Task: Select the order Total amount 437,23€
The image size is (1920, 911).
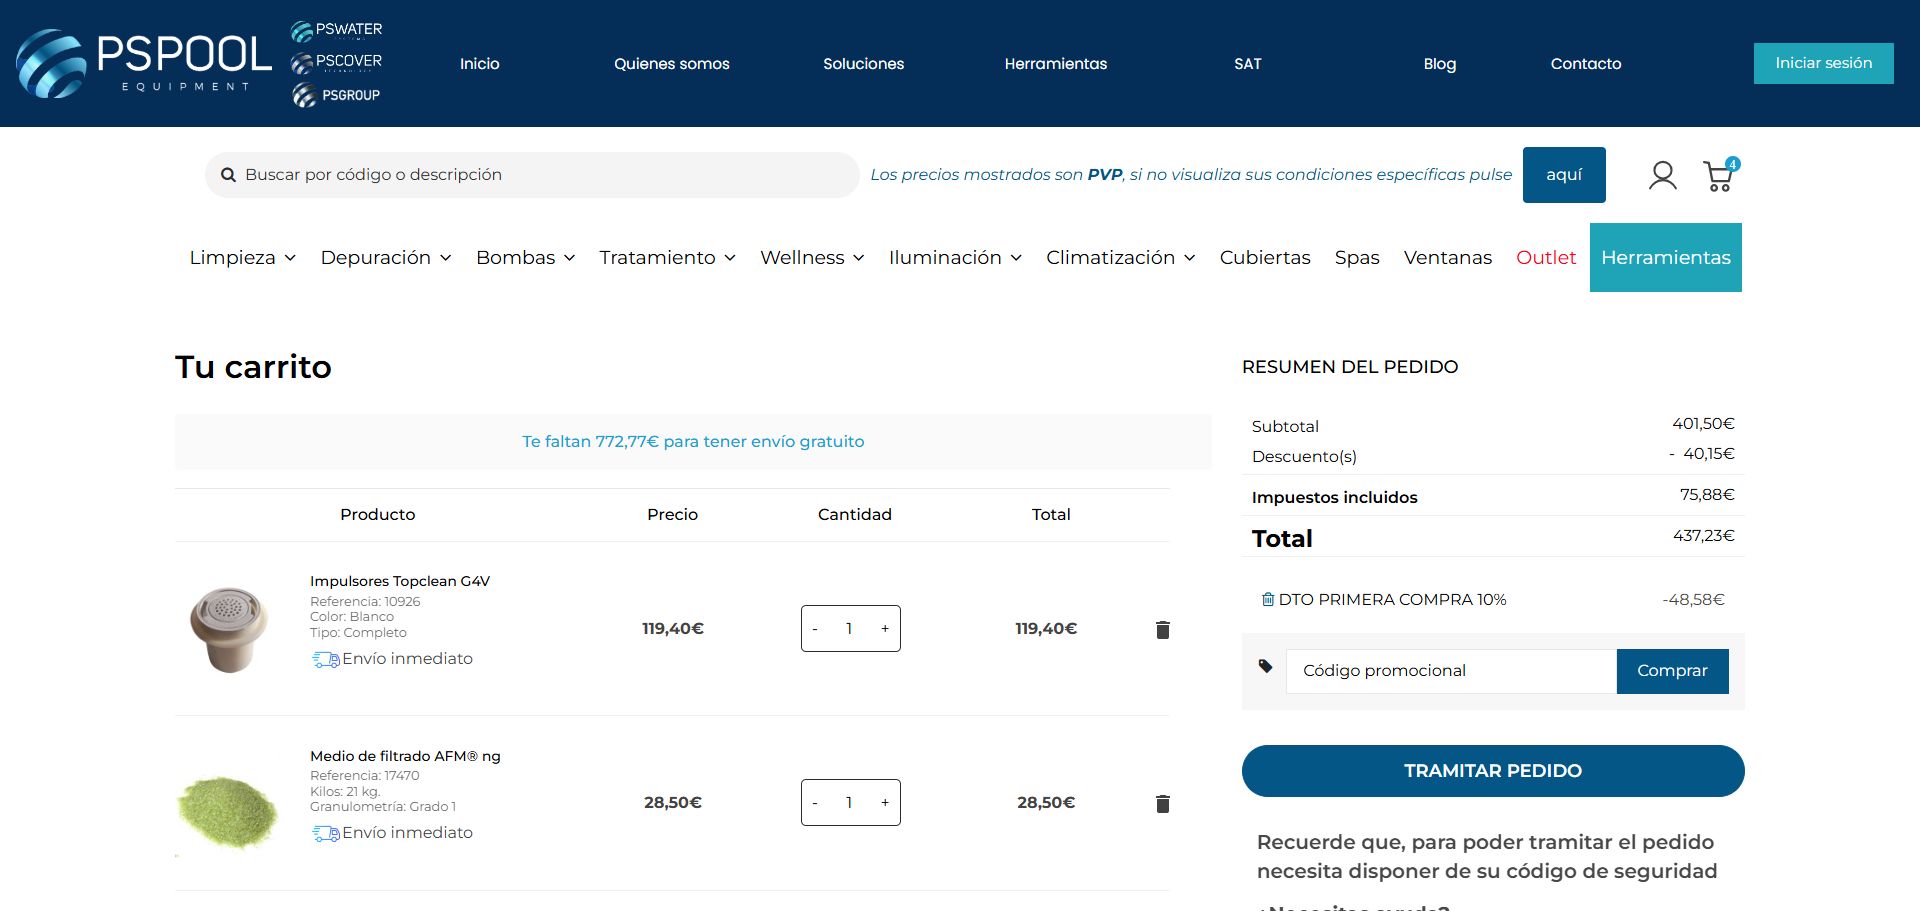Action: click(x=1704, y=536)
